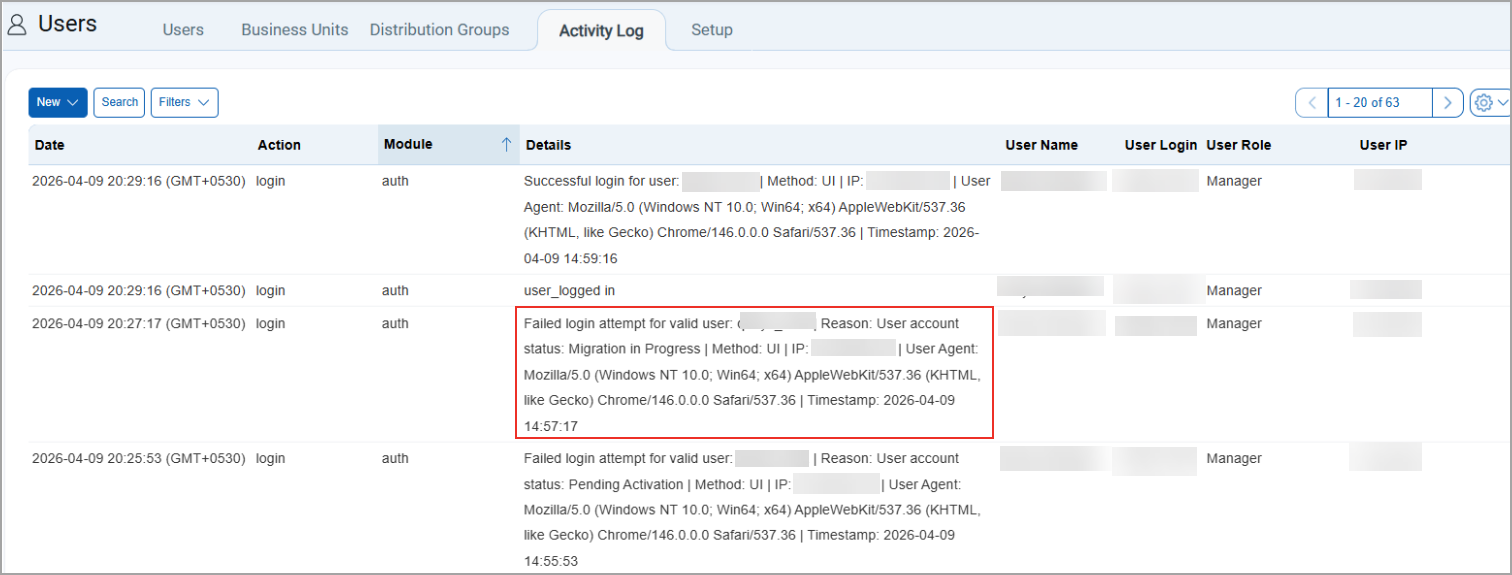
Task: Switch to the Users tab
Action: tap(183, 30)
